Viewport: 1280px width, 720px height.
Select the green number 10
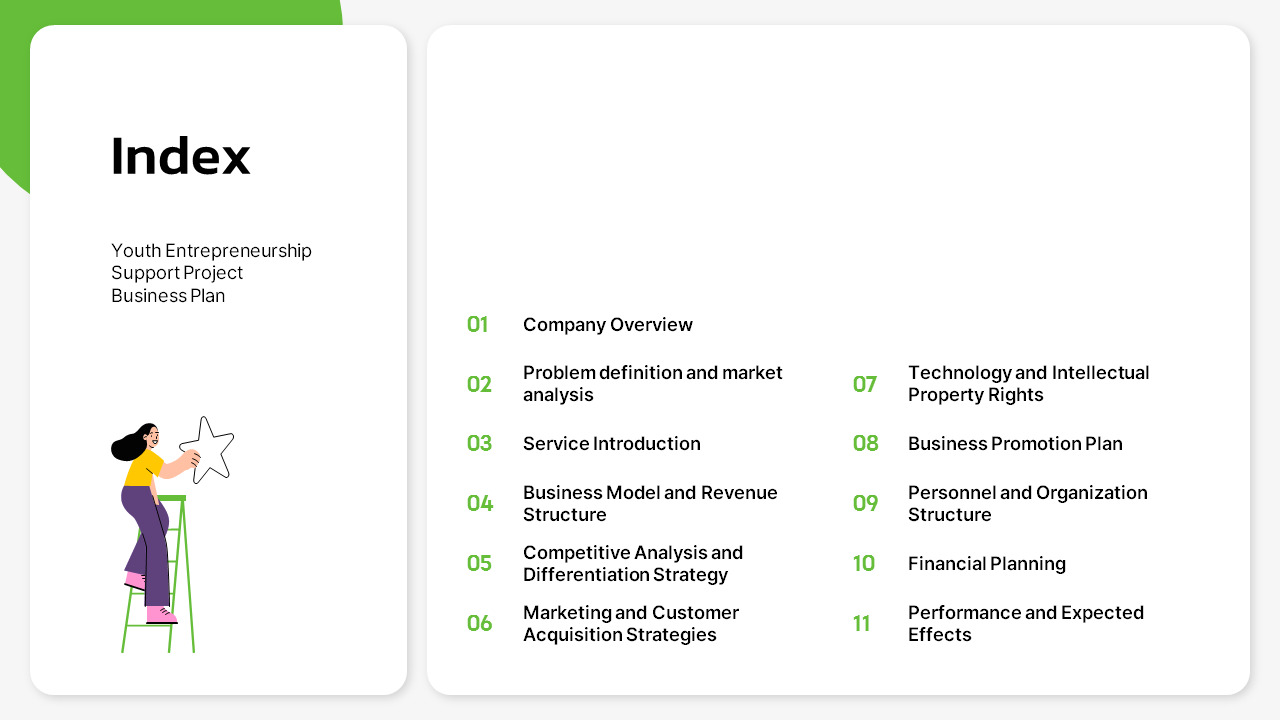[x=863, y=563]
